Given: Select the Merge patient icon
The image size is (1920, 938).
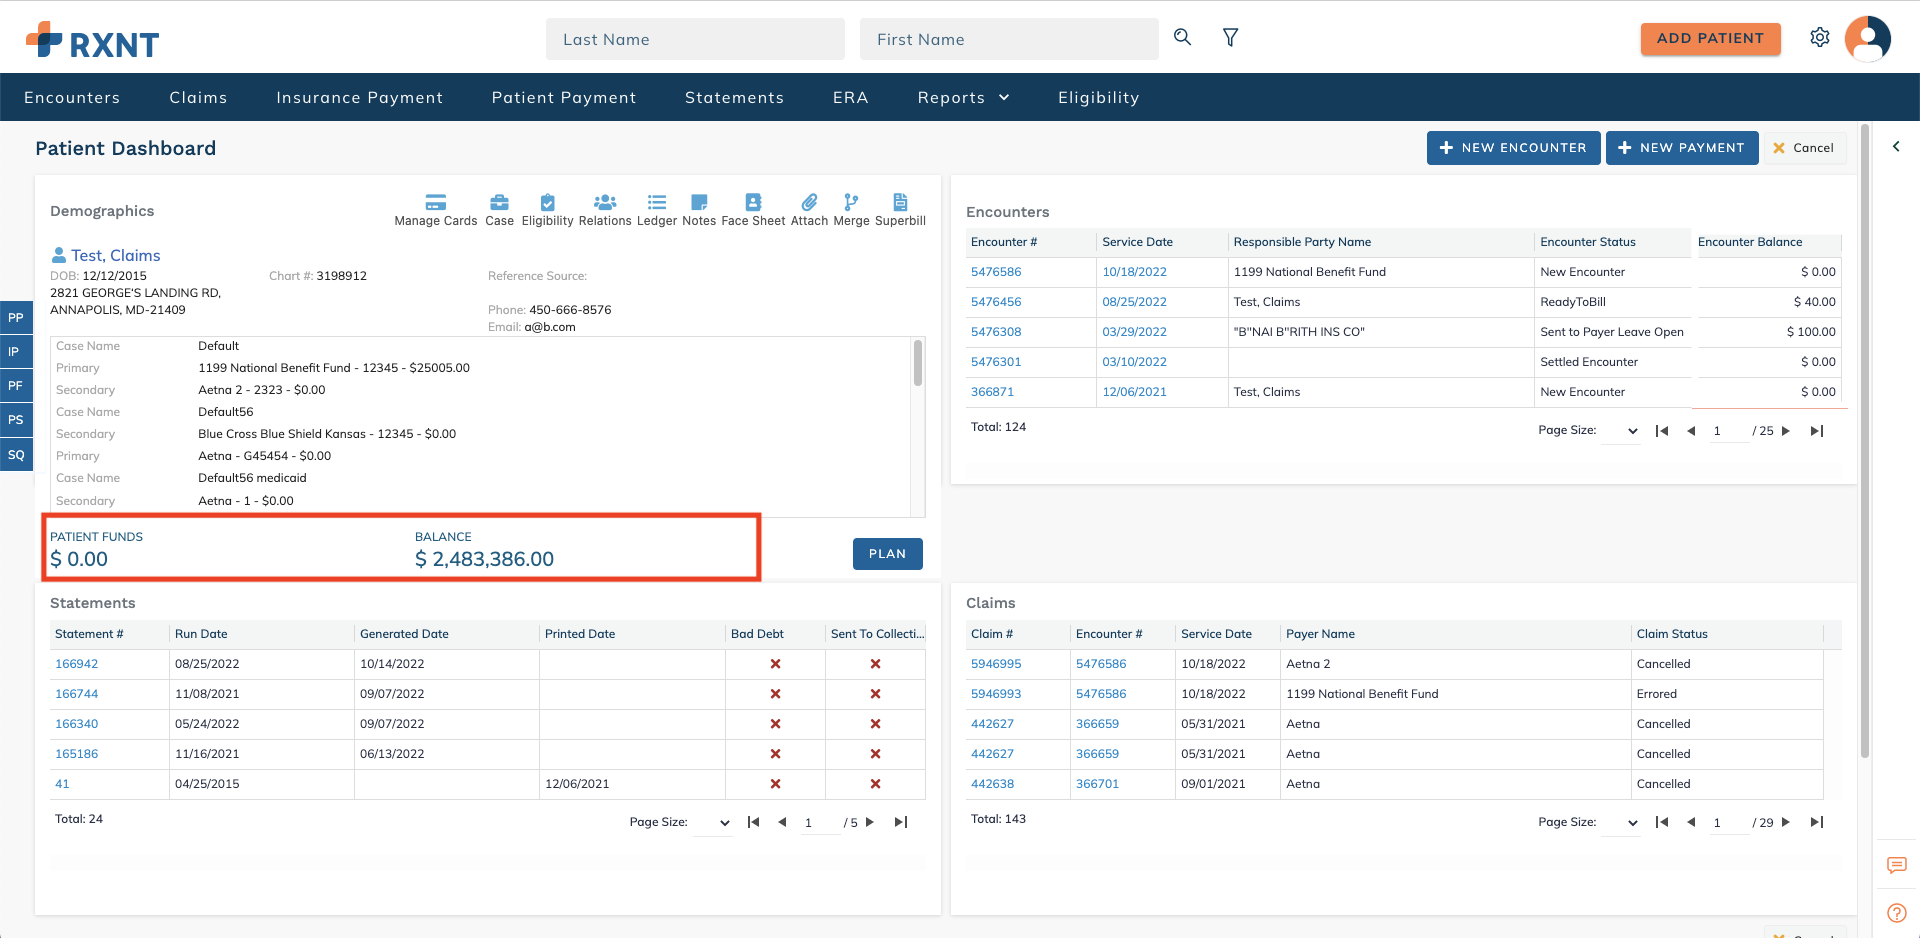Looking at the screenshot, I should click(851, 209).
